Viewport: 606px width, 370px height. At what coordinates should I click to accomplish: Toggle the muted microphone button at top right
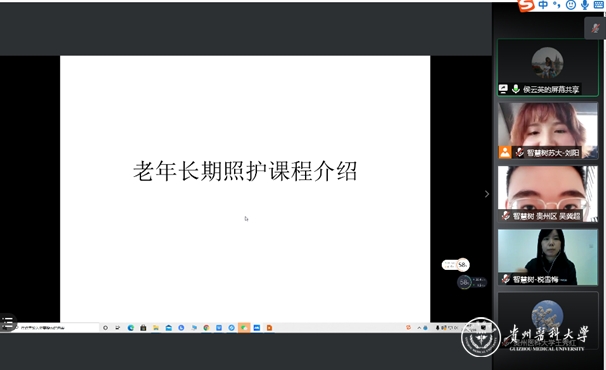(x=595, y=28)
